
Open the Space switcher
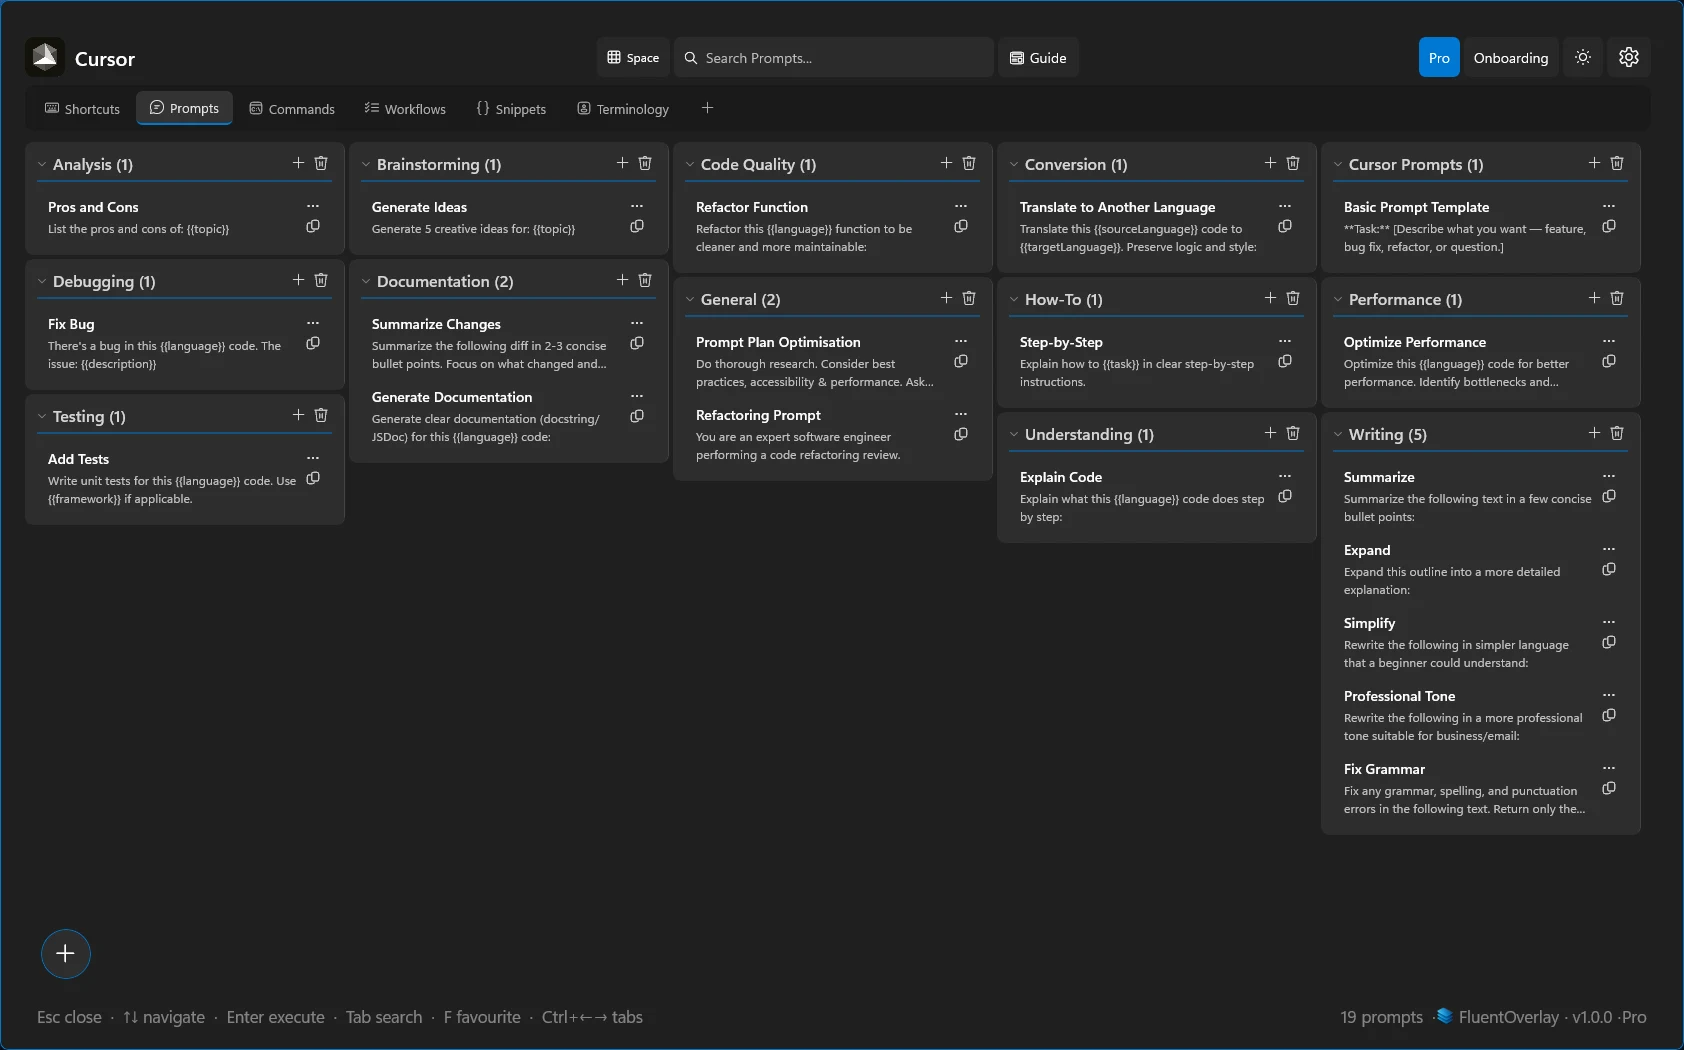(x=632, y=57)
